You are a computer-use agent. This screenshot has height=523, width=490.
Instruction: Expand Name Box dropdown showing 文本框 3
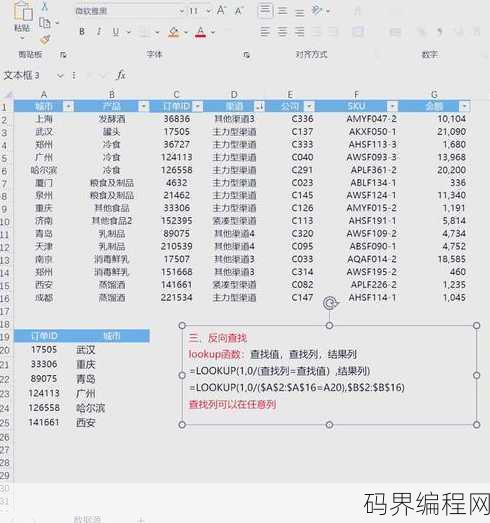pos(60,76)
